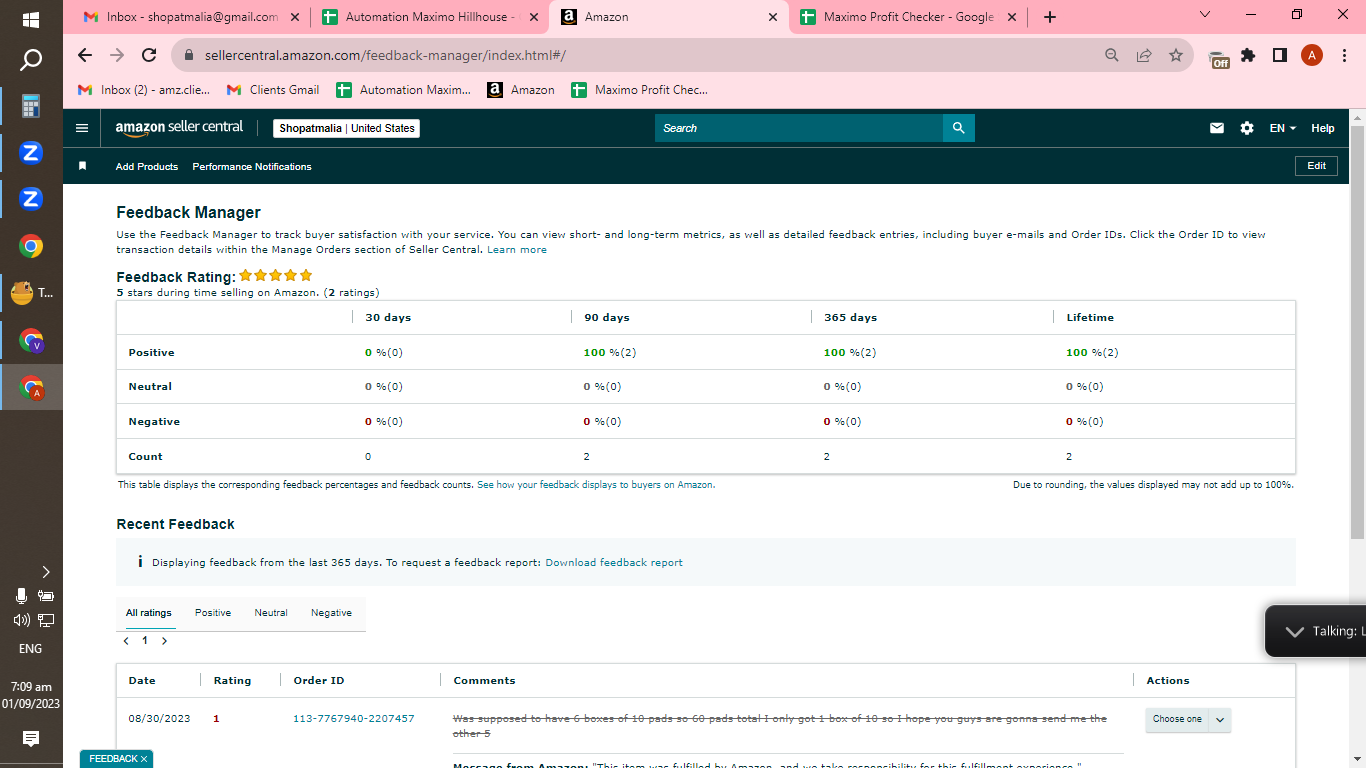Open the Chrome three-dot menu
The image size is (1366, 768).
coord(1344,56)
